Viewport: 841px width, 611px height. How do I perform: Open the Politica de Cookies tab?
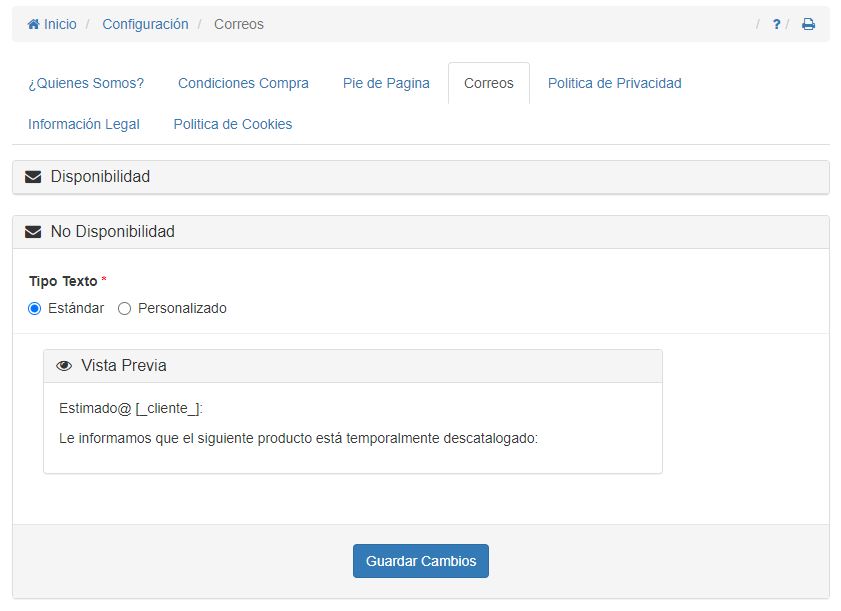click(231, 124)
